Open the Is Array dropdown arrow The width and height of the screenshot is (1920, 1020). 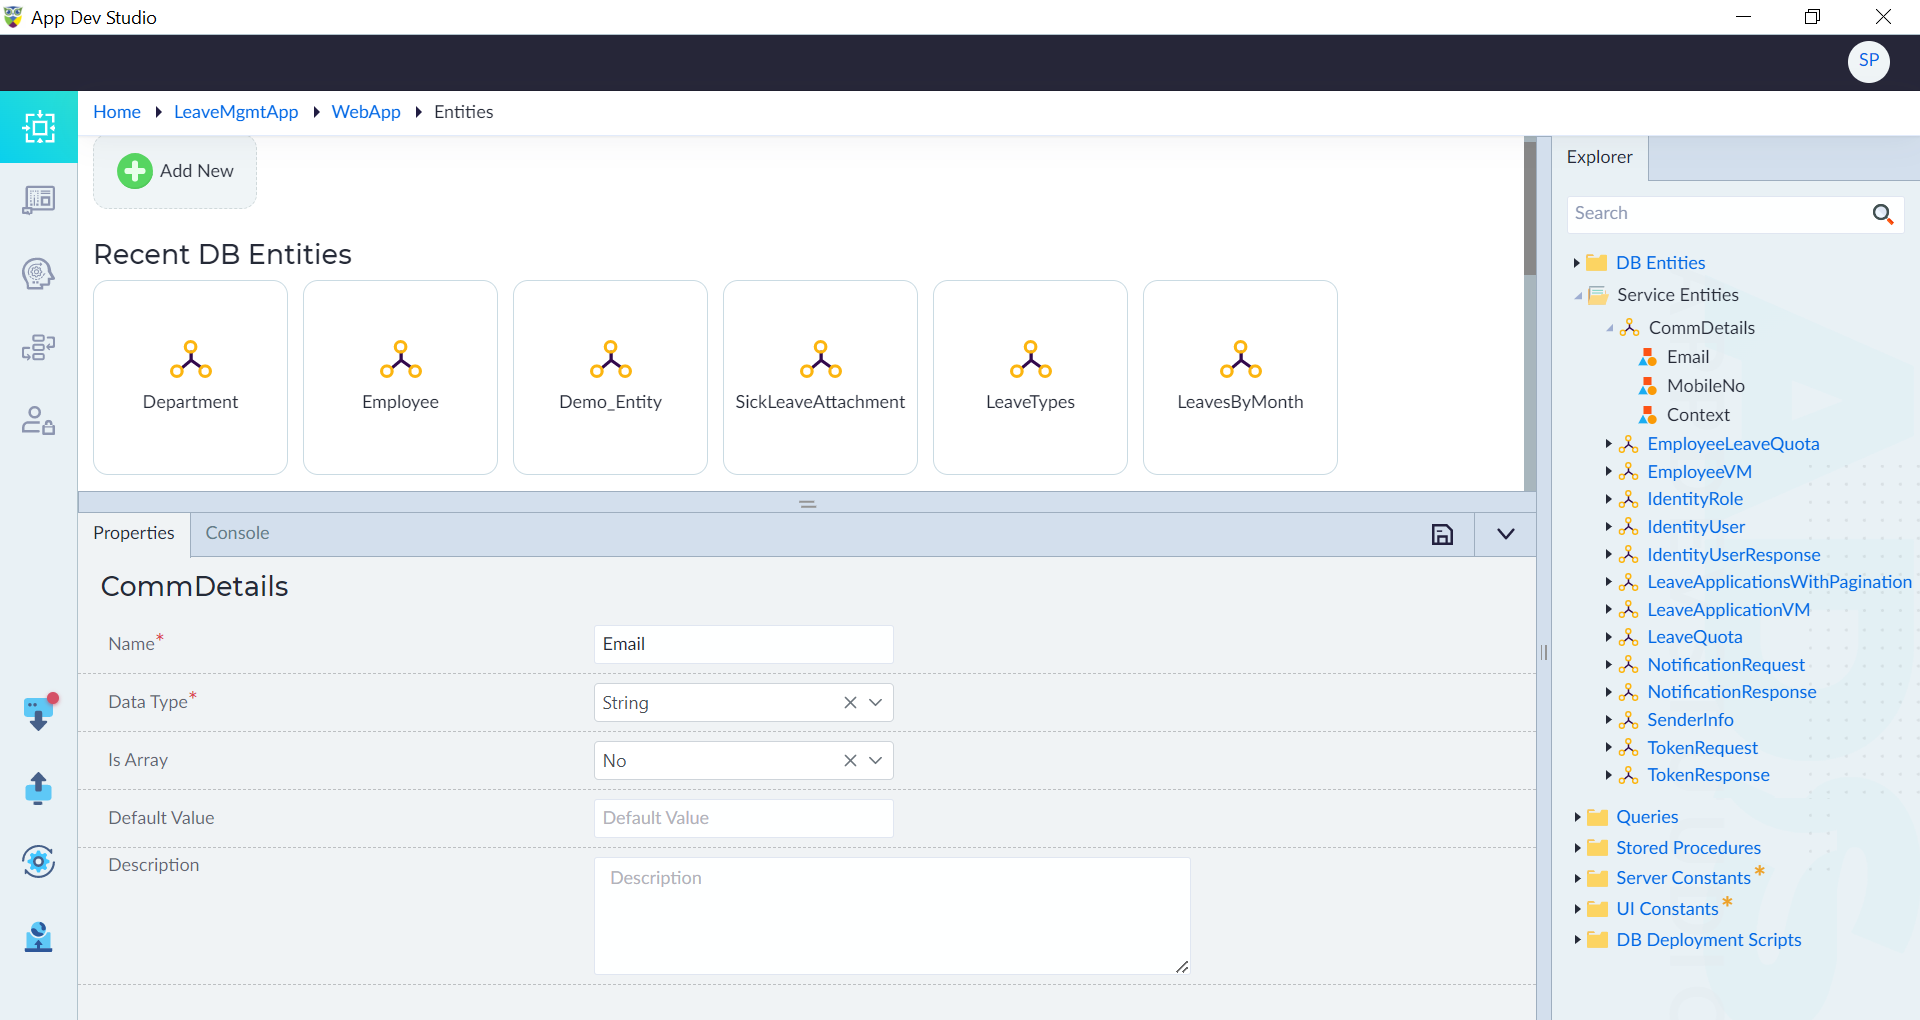pos(876,761)
